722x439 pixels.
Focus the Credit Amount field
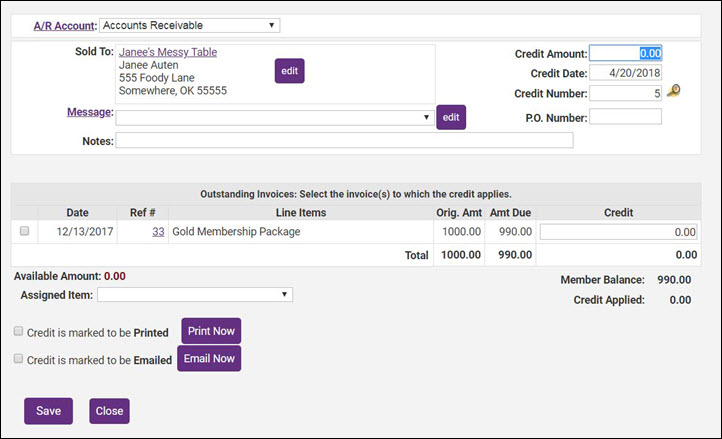tap(625, 53)
